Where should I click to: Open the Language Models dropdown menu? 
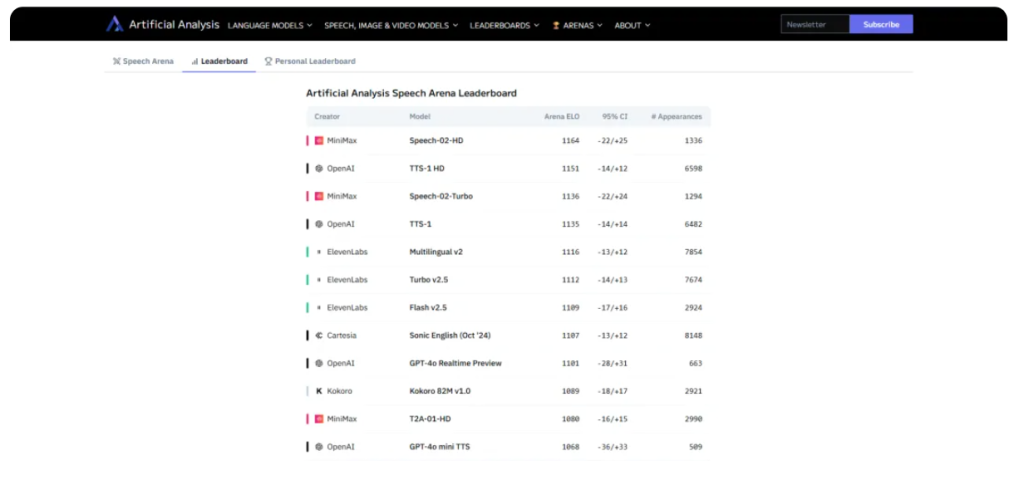pyautogui.click(x=270, y=25)
